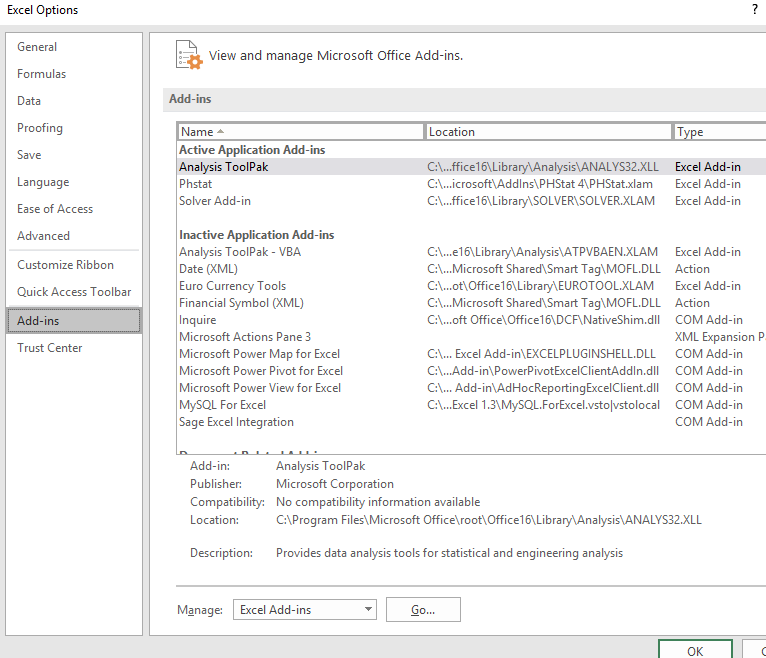Click the Type column header
766x658 pixels.
(x=718, y=132)
